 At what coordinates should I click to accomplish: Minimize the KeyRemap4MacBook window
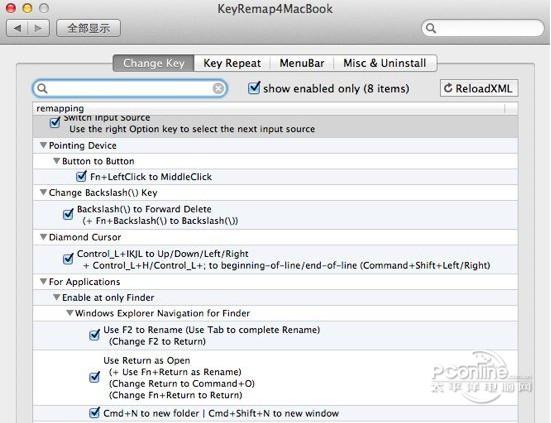click(x=27, y=8)
